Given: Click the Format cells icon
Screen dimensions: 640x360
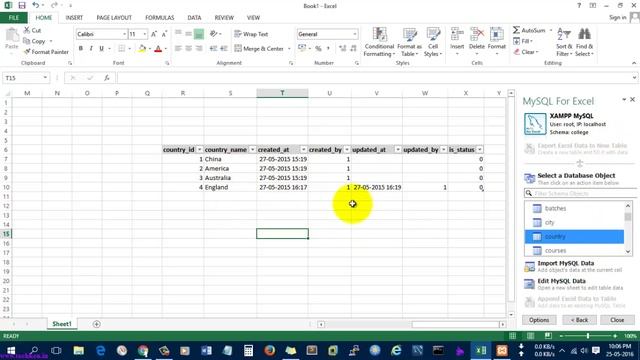Looking at the screenshot, I should pos(496,35).
